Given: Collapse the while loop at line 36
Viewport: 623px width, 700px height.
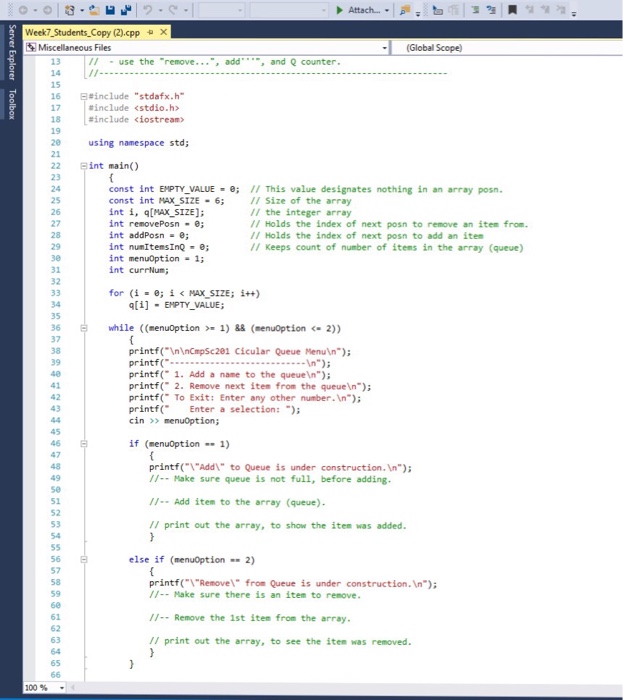Looking at the screenshot, I should (x=83, y=328).
